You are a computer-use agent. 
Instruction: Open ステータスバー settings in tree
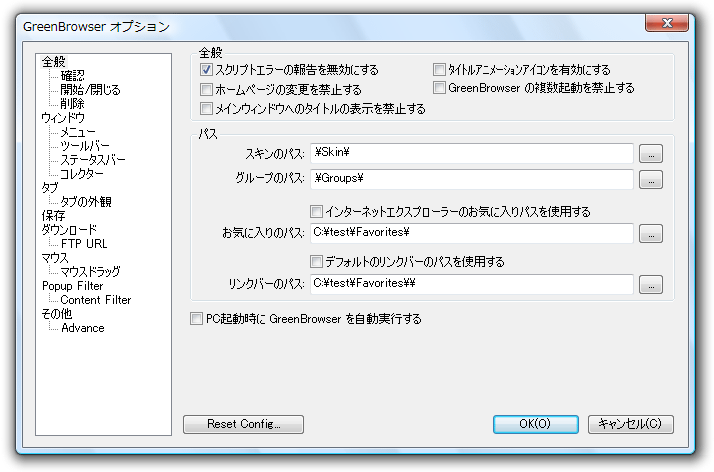(93, 160)
